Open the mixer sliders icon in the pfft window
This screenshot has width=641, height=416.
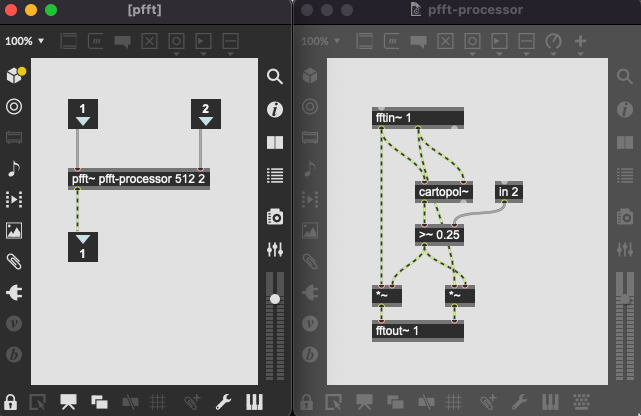(x=274, y=248)
